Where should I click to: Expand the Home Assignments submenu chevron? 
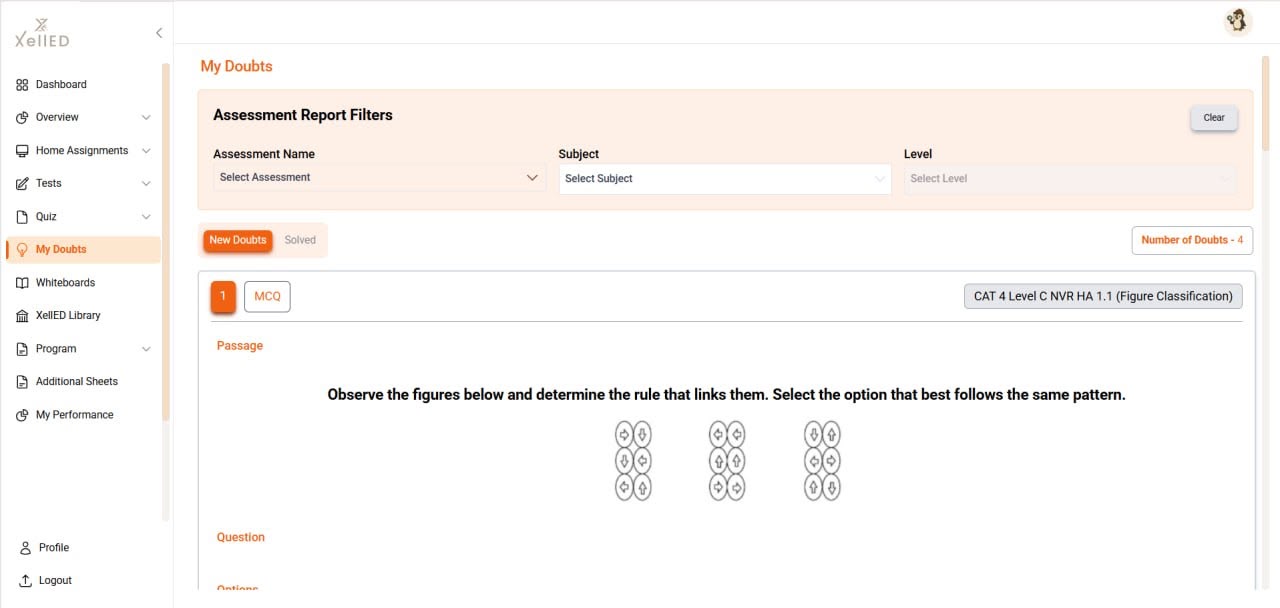(146, 151)
